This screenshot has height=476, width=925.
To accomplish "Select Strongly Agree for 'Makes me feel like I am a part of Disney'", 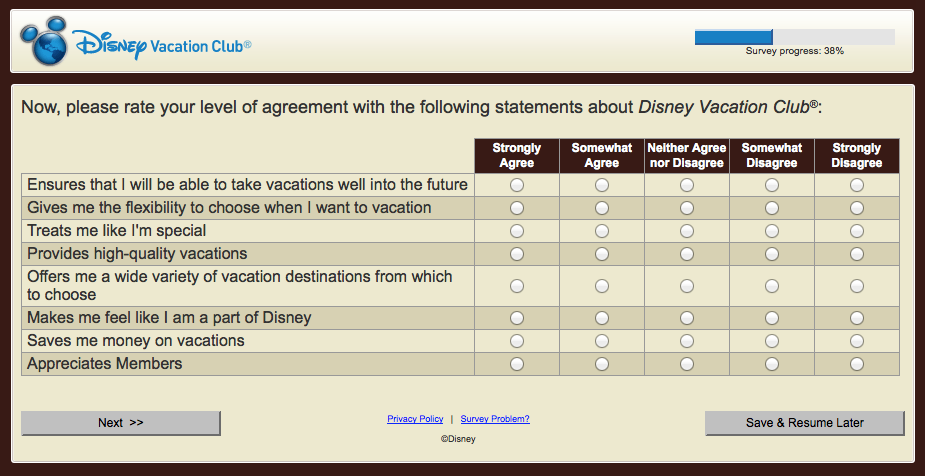I will (517, 318).
